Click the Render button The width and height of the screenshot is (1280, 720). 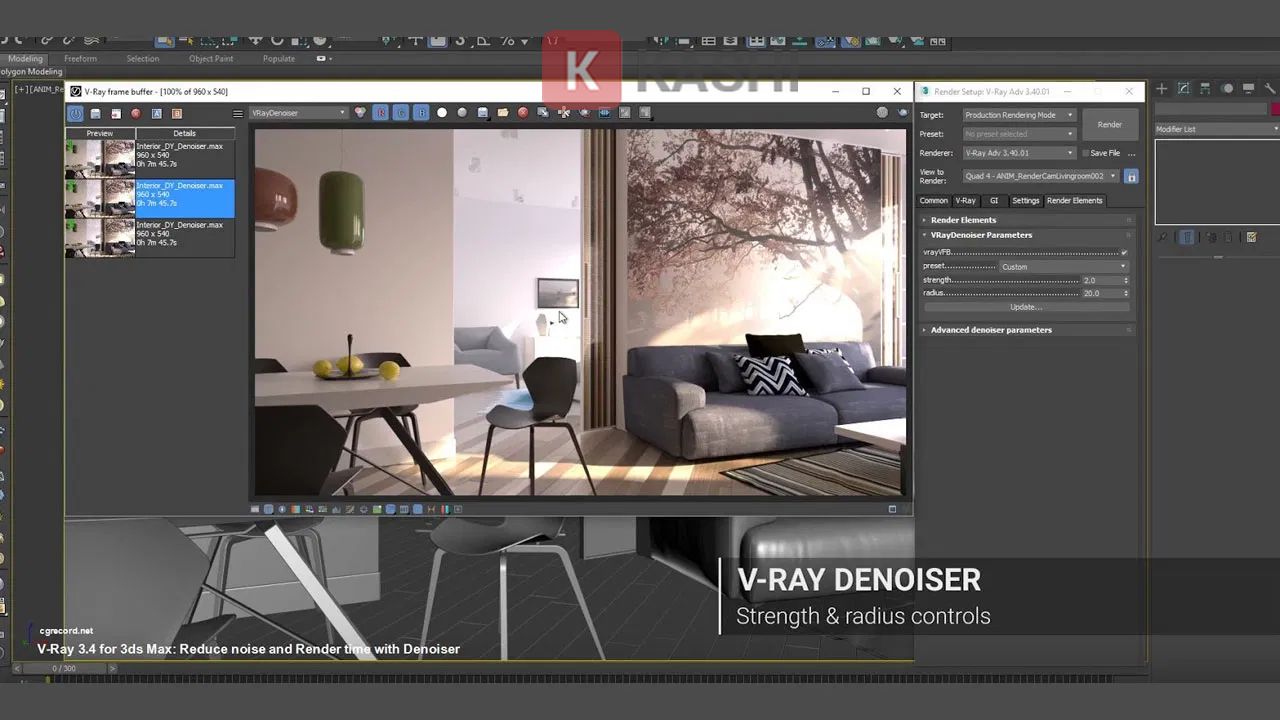click(1110, 124)
